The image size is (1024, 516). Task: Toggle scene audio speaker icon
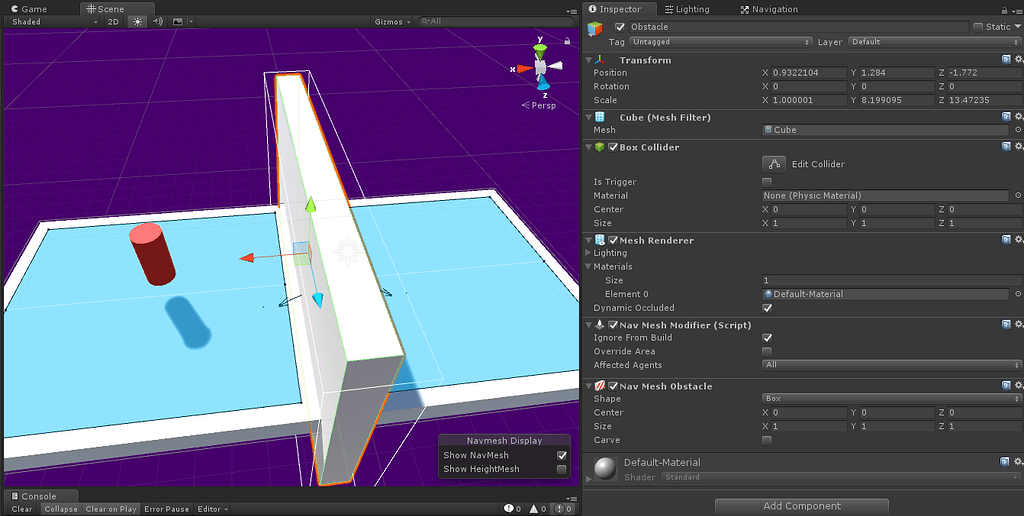coord(157,22)
